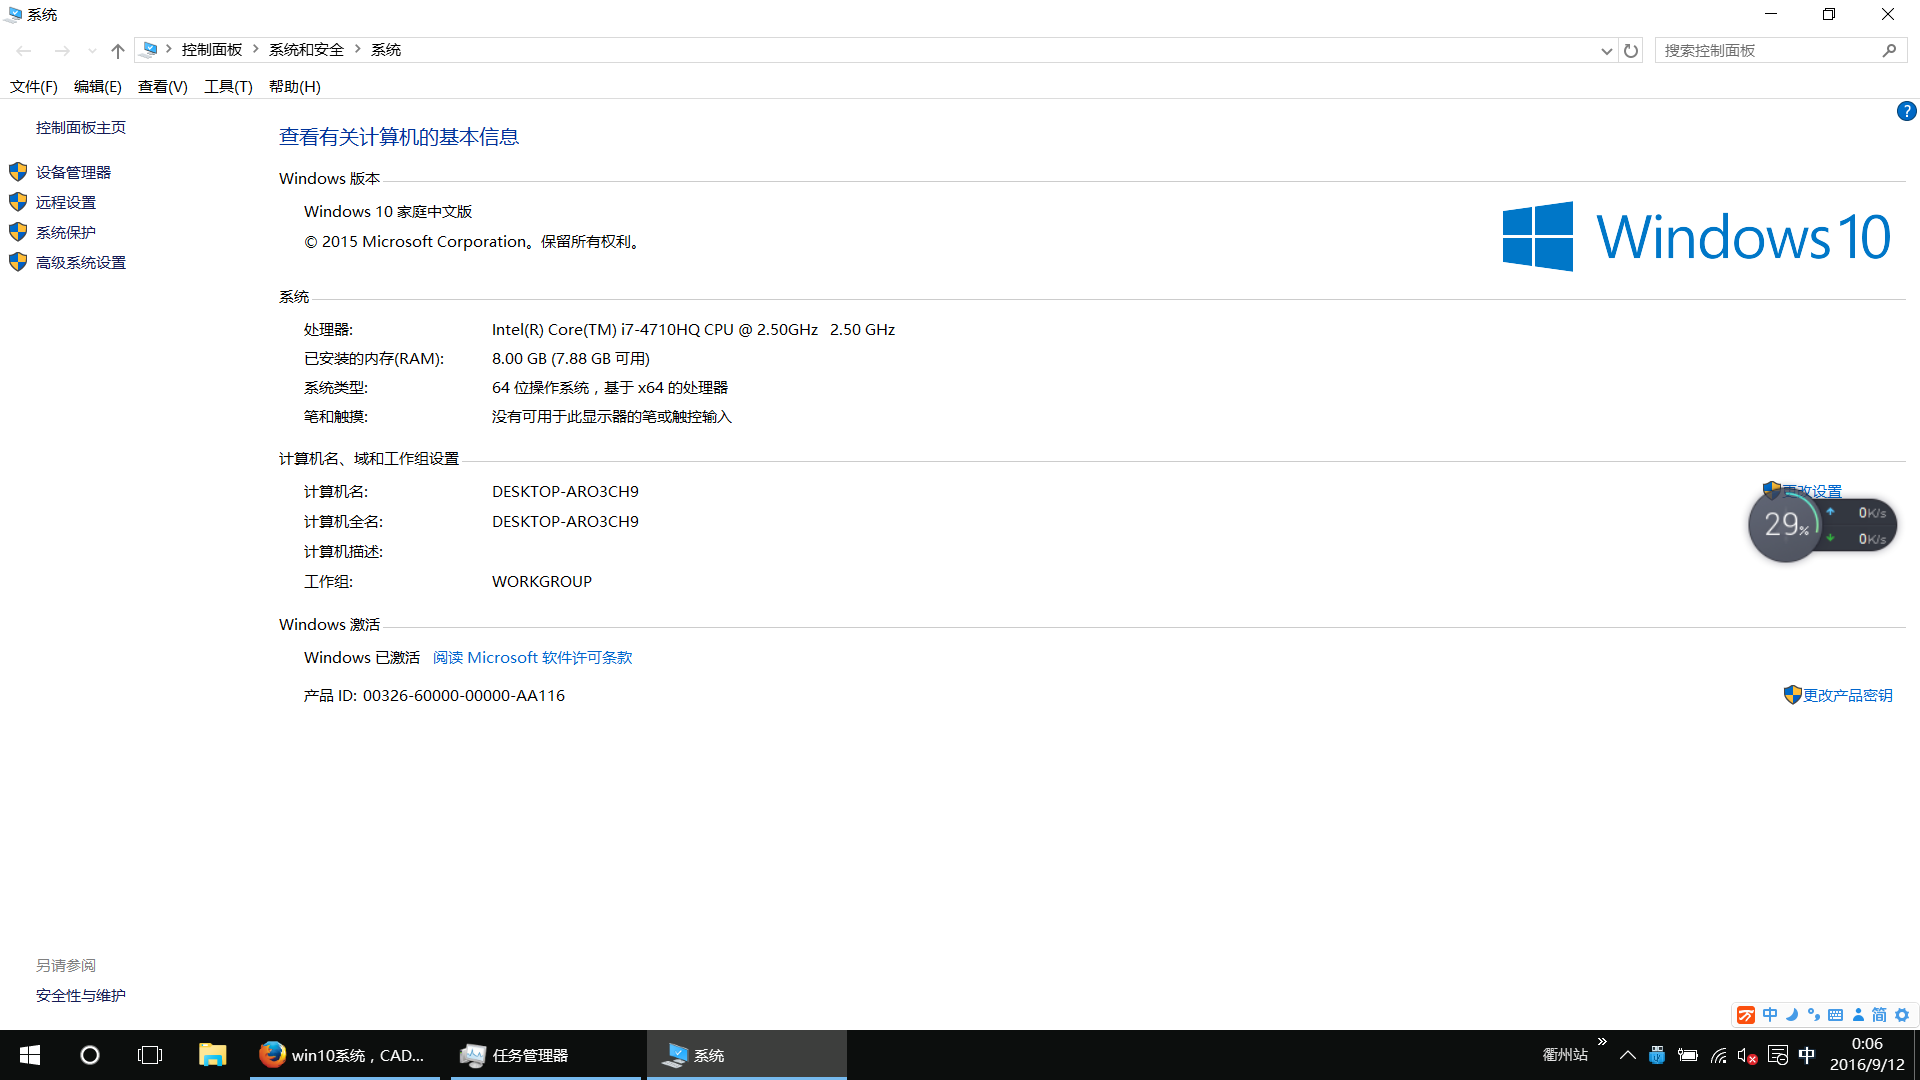
Task: Click 系统 taskbar window button
Action: [746, 1055]
